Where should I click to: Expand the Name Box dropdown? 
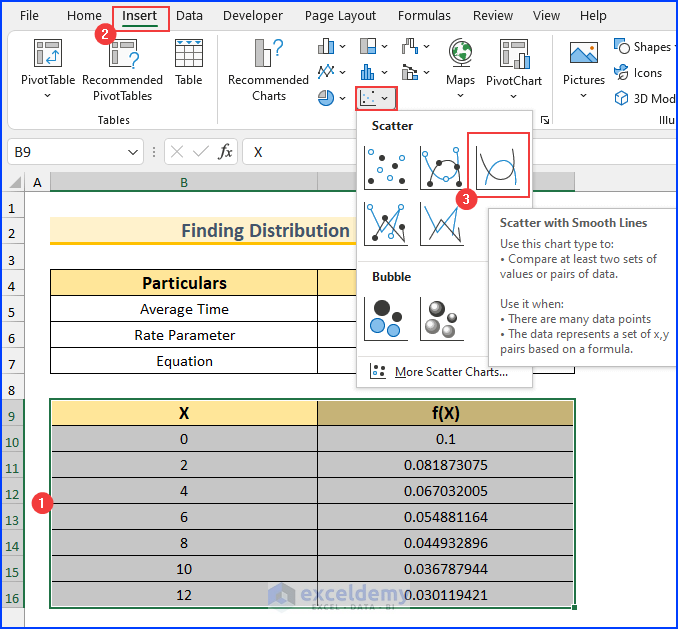coord(133,152)
